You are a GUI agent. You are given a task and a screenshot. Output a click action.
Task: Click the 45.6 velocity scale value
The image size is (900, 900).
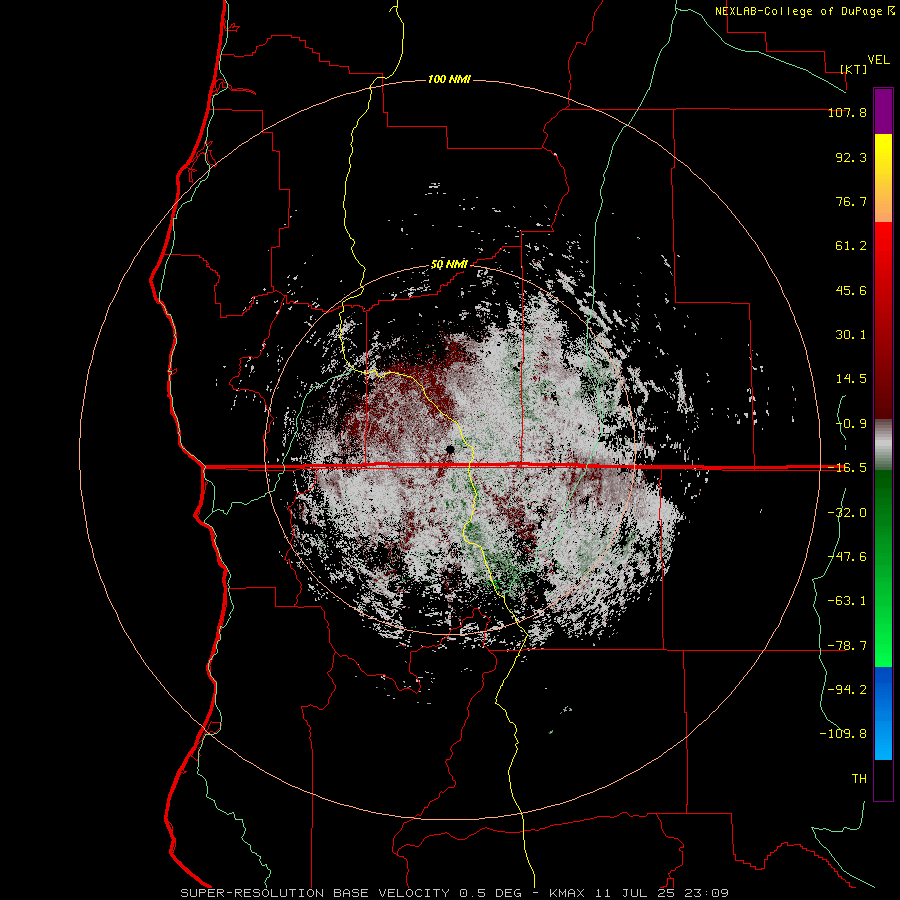[851, 290]
